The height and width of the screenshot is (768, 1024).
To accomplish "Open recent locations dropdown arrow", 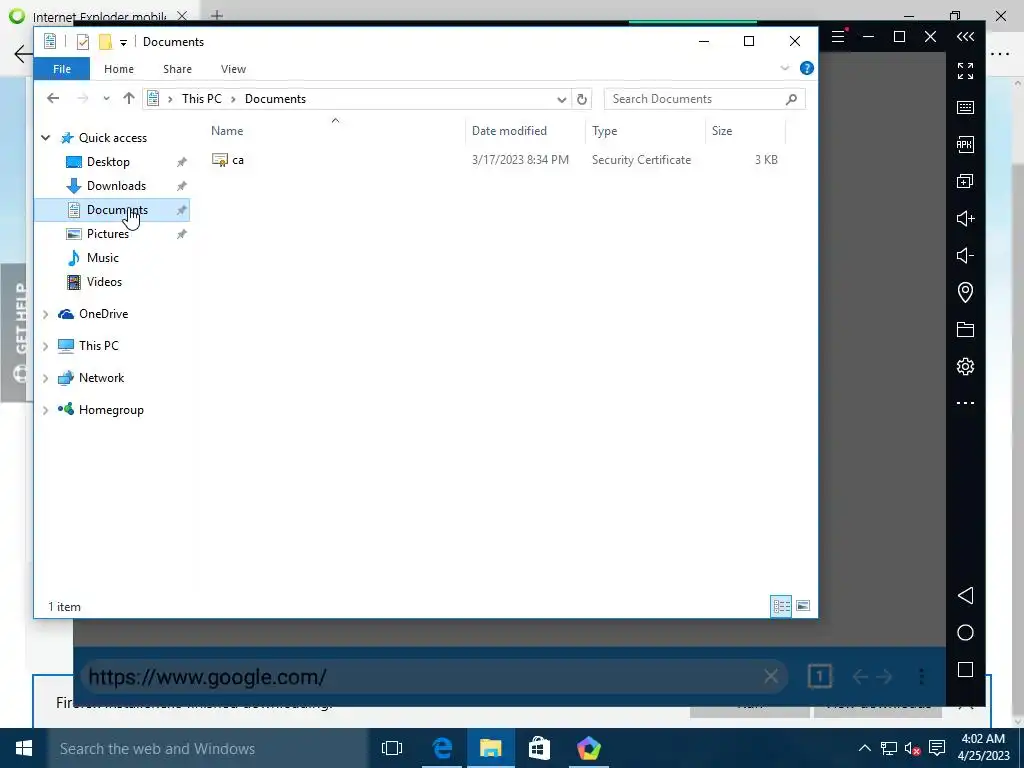I will pyautogui.click(x=106, y=99).
